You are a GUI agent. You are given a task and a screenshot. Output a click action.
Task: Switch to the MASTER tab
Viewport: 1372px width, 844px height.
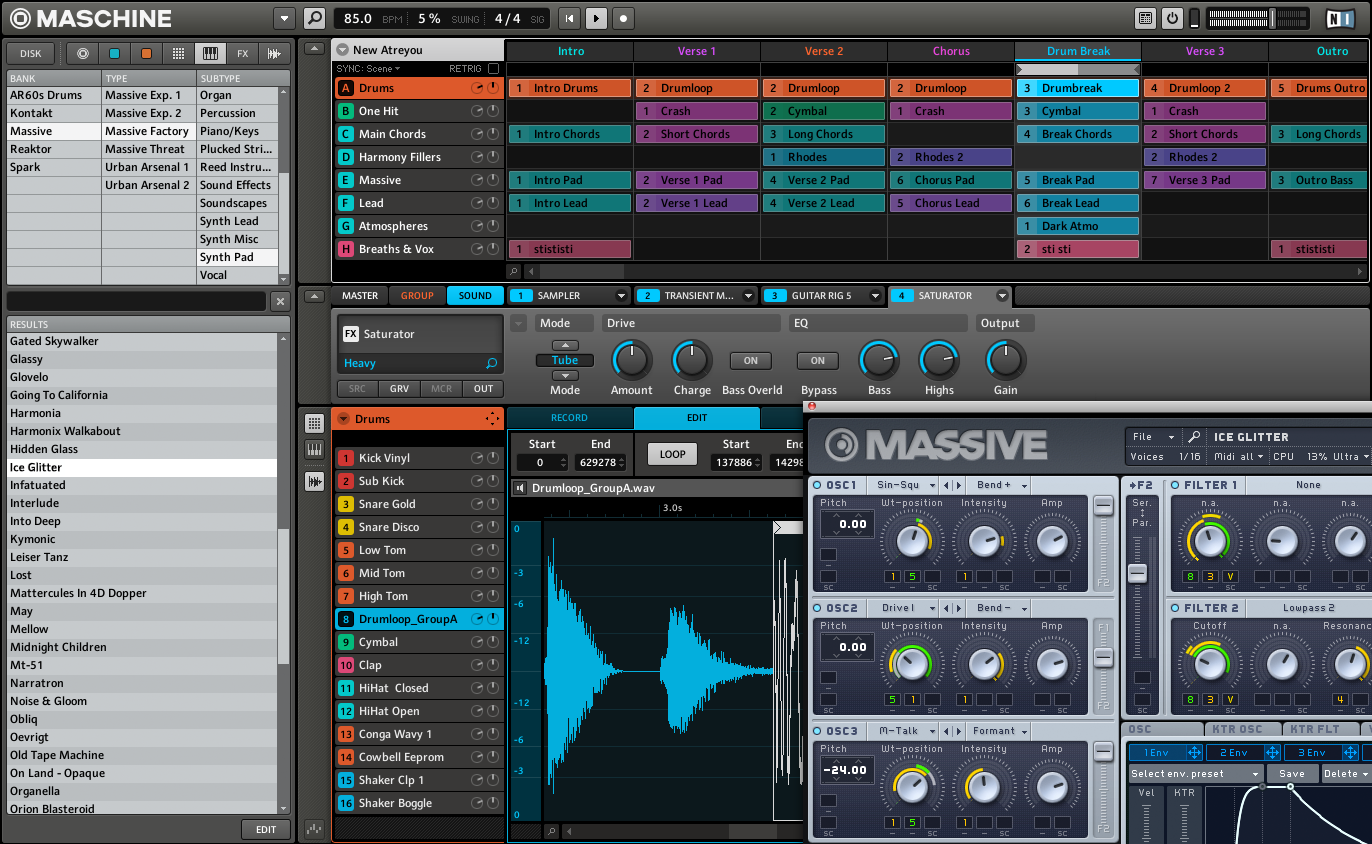coord(360,296)
